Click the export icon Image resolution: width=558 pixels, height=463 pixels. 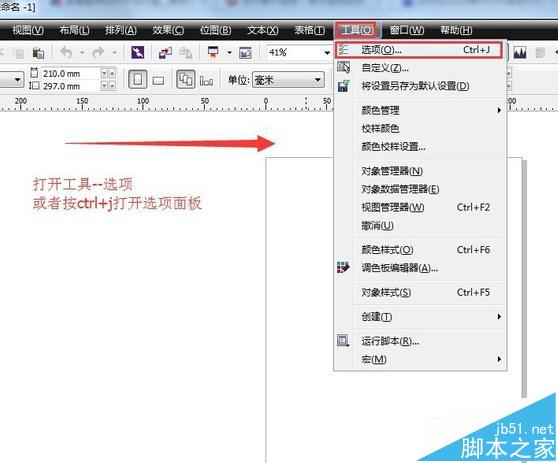tap(185, 53)
